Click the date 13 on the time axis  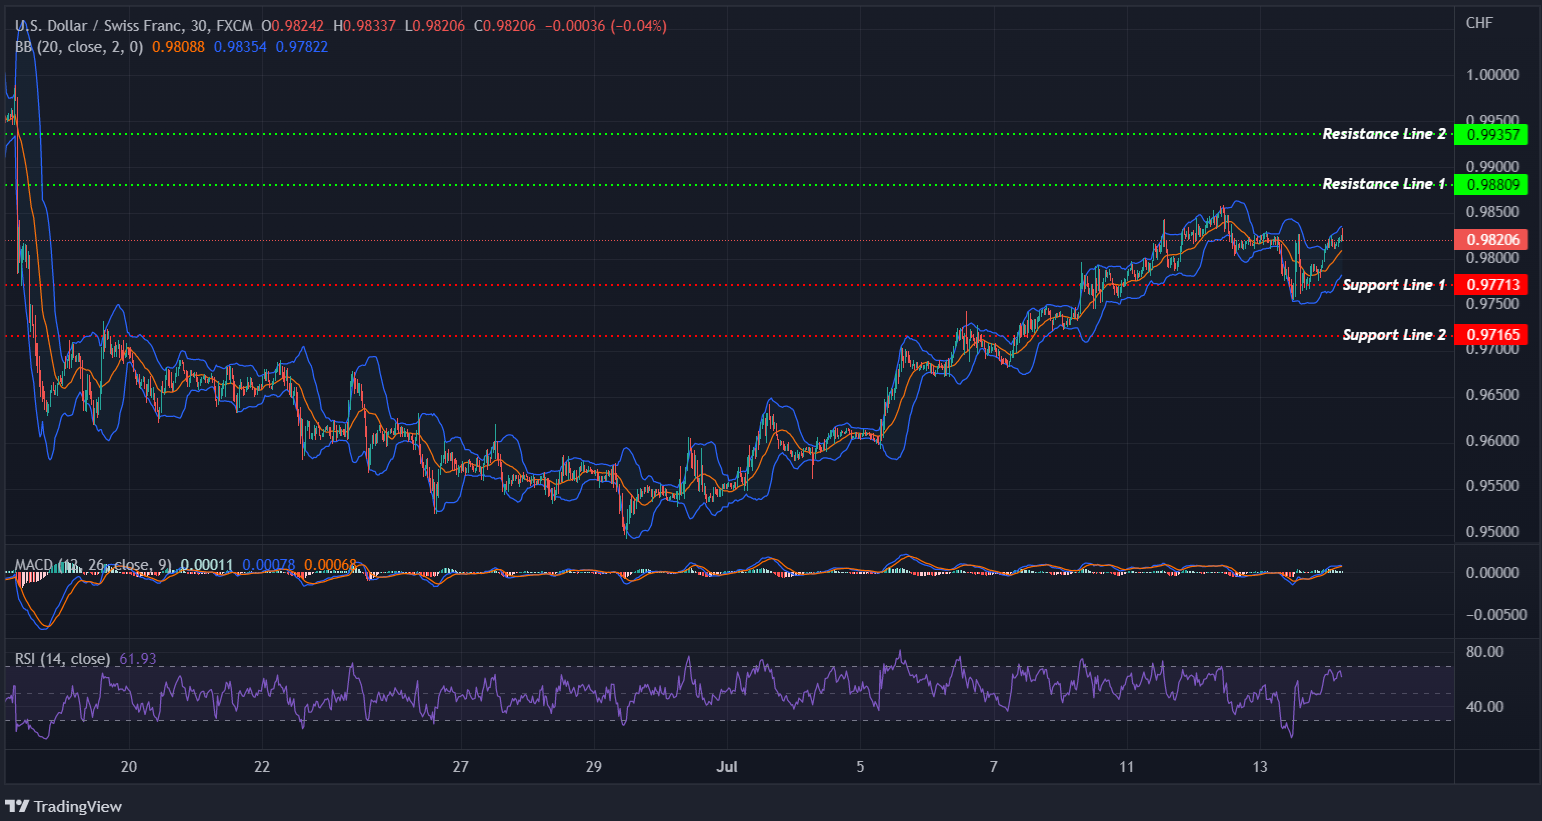(x=1260, y=766)
